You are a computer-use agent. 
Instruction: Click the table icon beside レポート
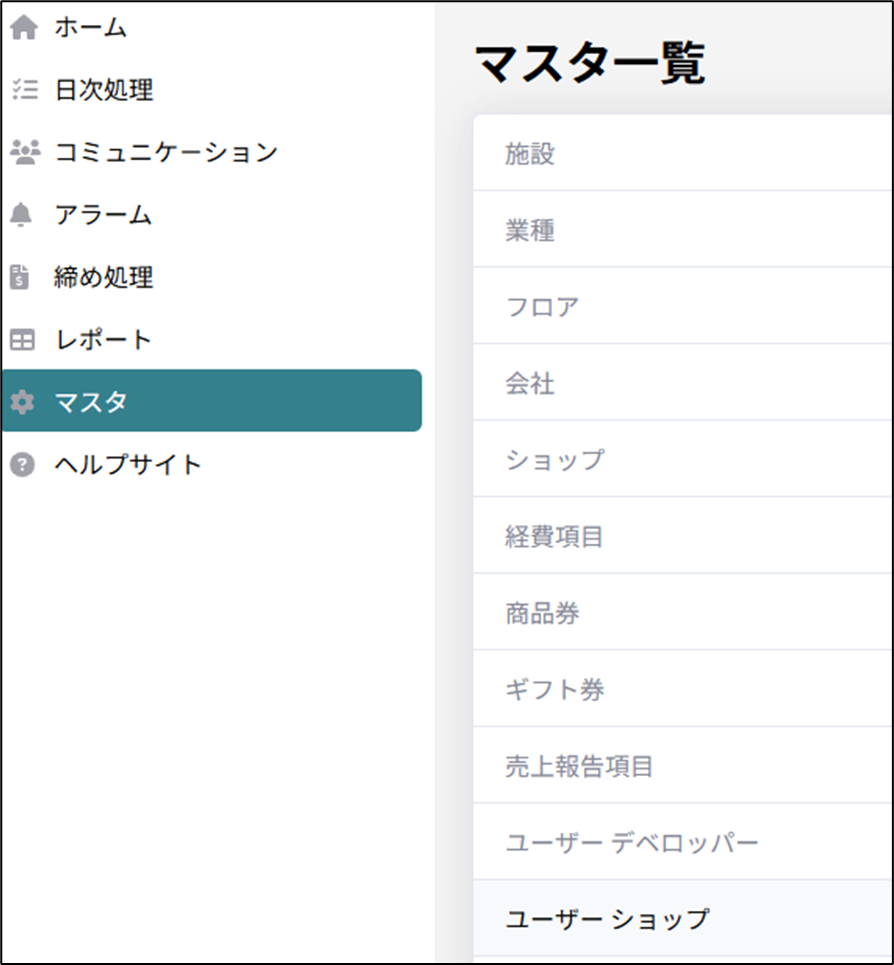click(x=22, y=340)
